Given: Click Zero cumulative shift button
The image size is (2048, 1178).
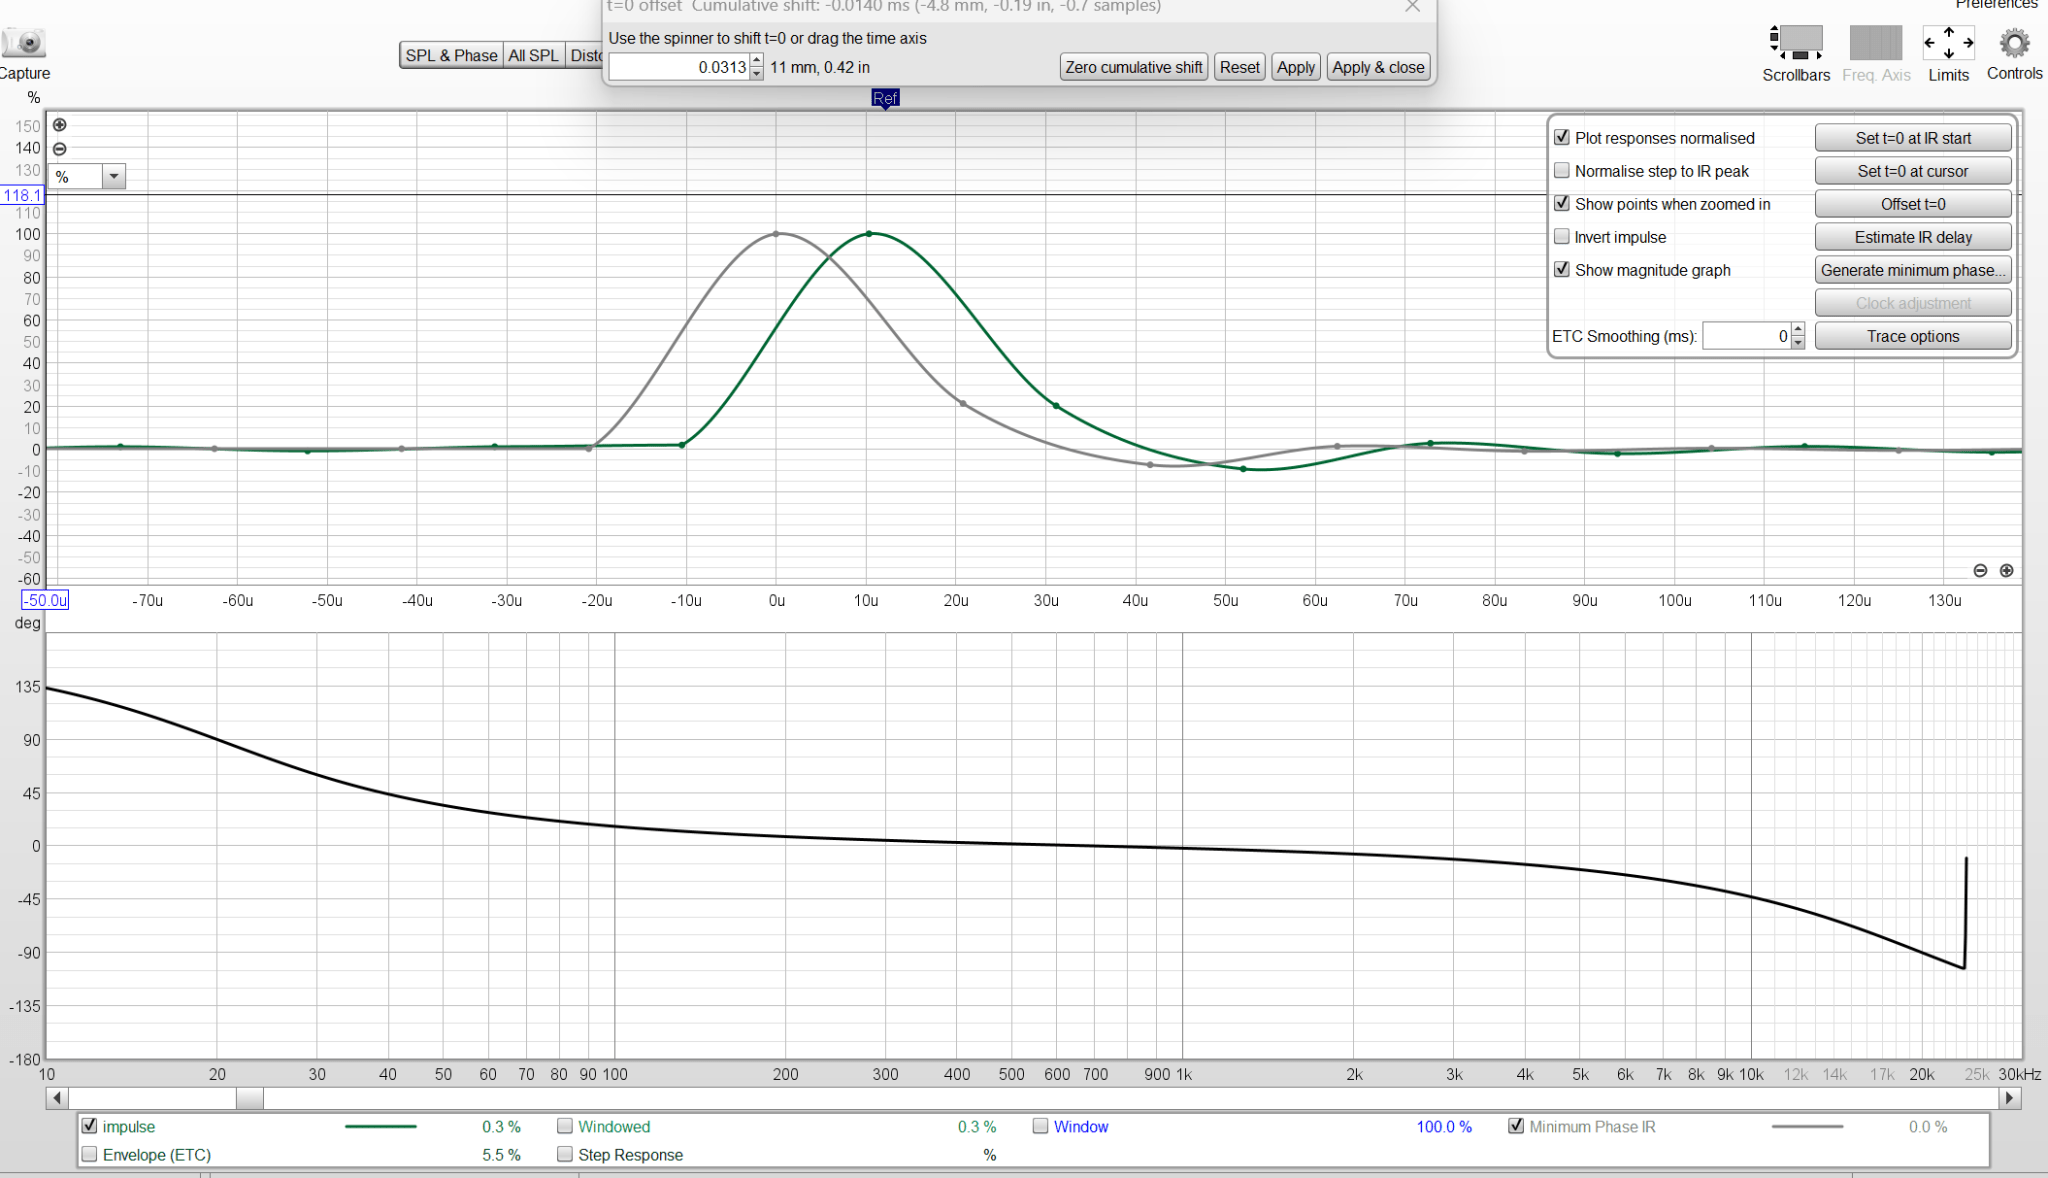Looking at the screenshot, I should [1133, 67].
